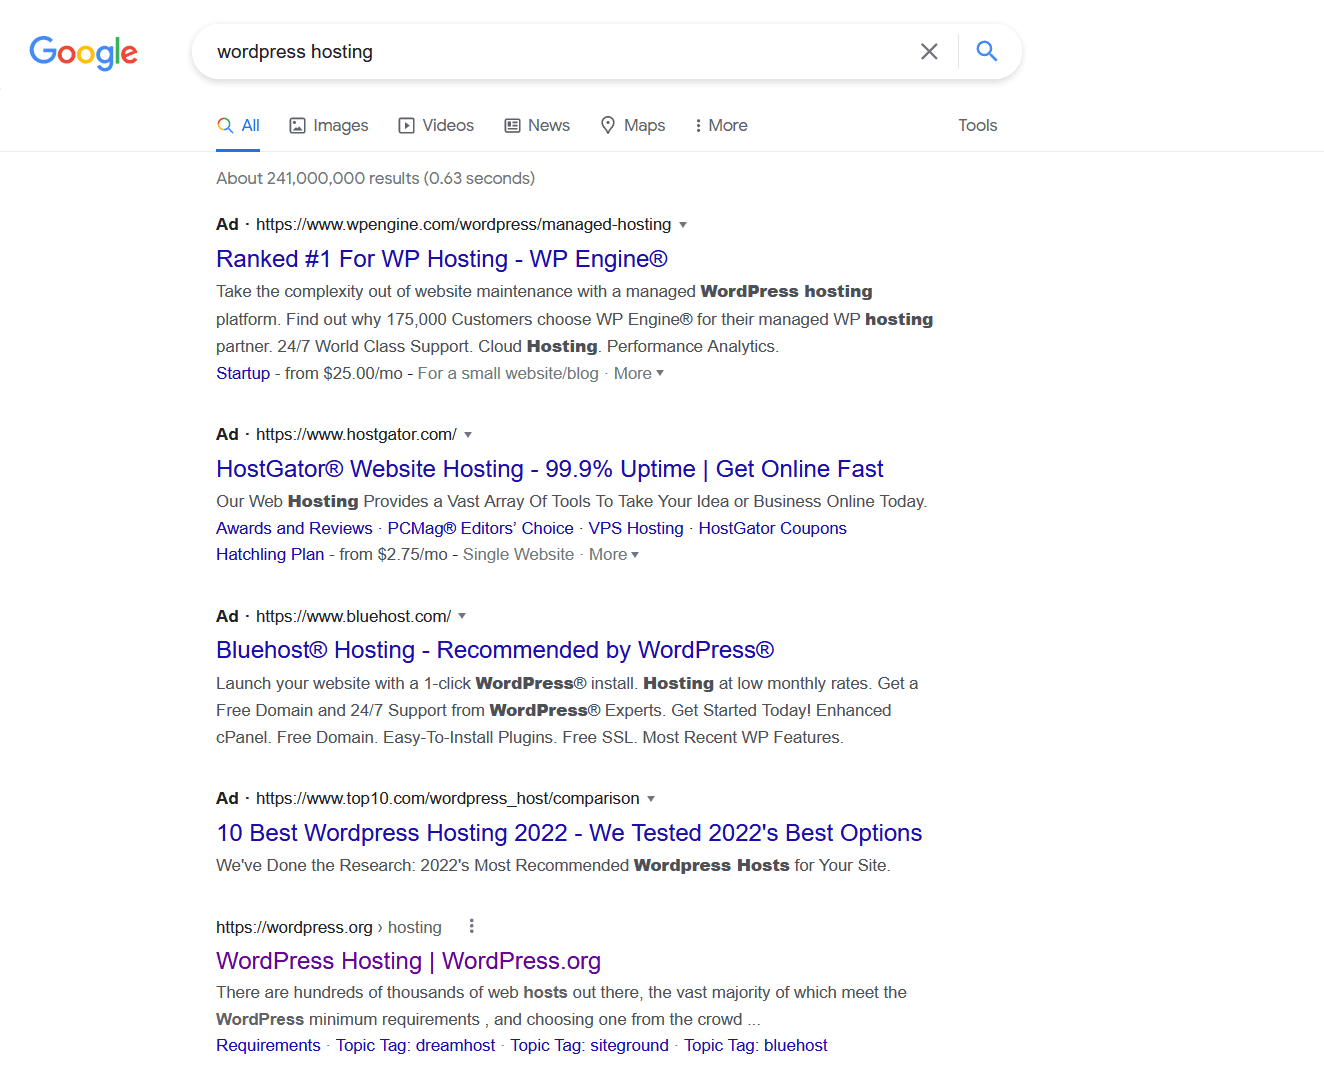
Task: Click the Google logo
Action: point(83,54)
